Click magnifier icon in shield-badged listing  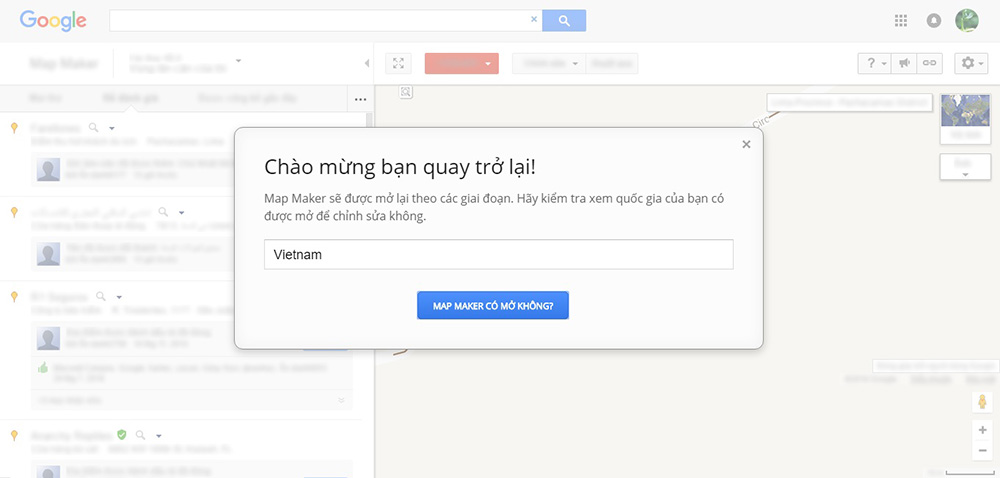140,435
